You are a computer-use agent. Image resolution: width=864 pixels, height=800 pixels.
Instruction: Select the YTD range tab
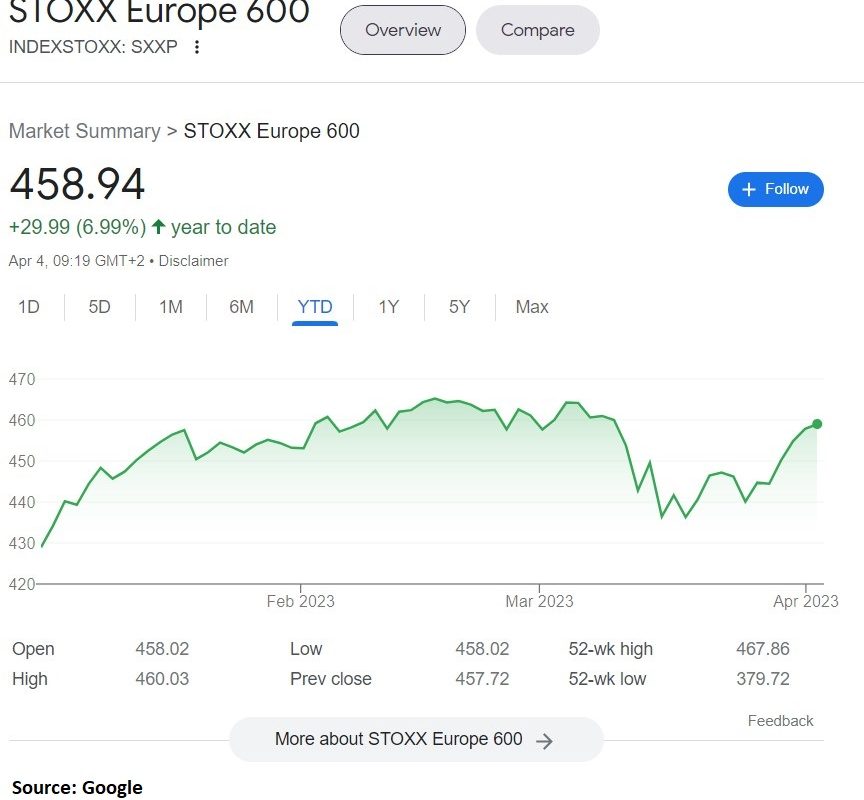coord(315,307)
